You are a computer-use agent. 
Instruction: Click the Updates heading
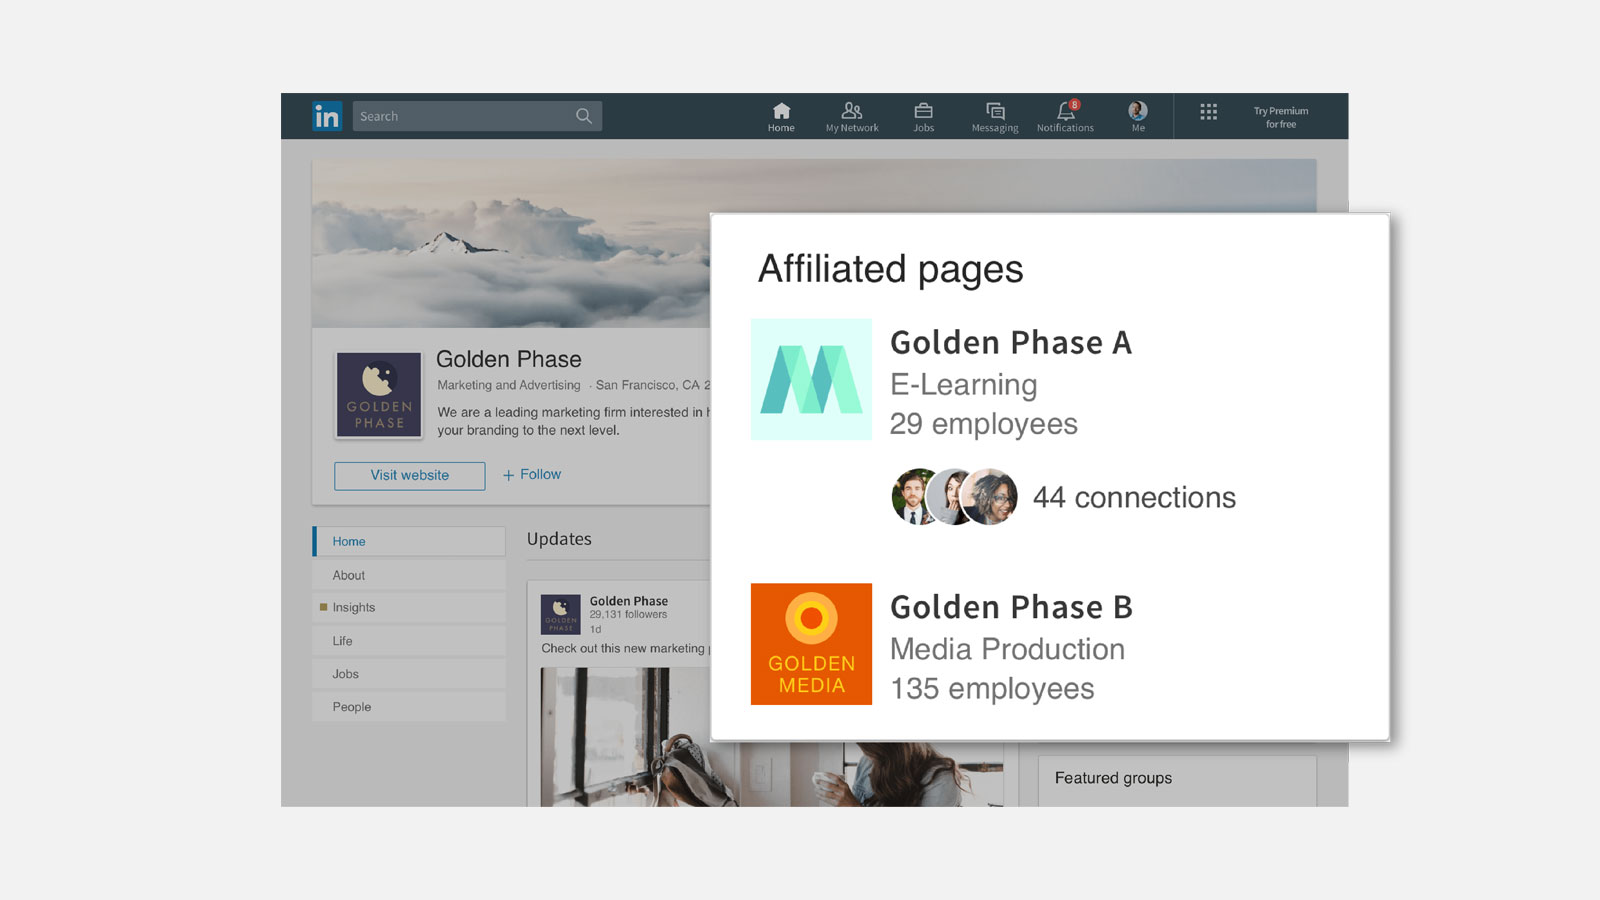click(x=559, y=539)
